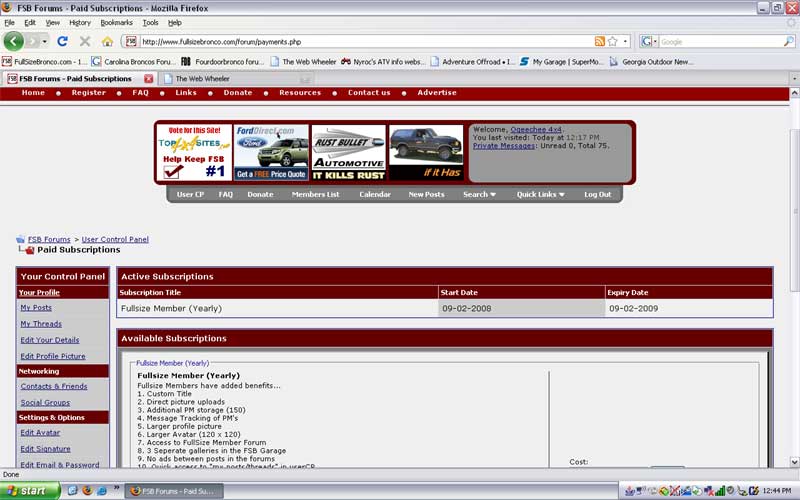Close the FSB Forums tab
This screenshot has width=800, height=500.
point(148,79)
